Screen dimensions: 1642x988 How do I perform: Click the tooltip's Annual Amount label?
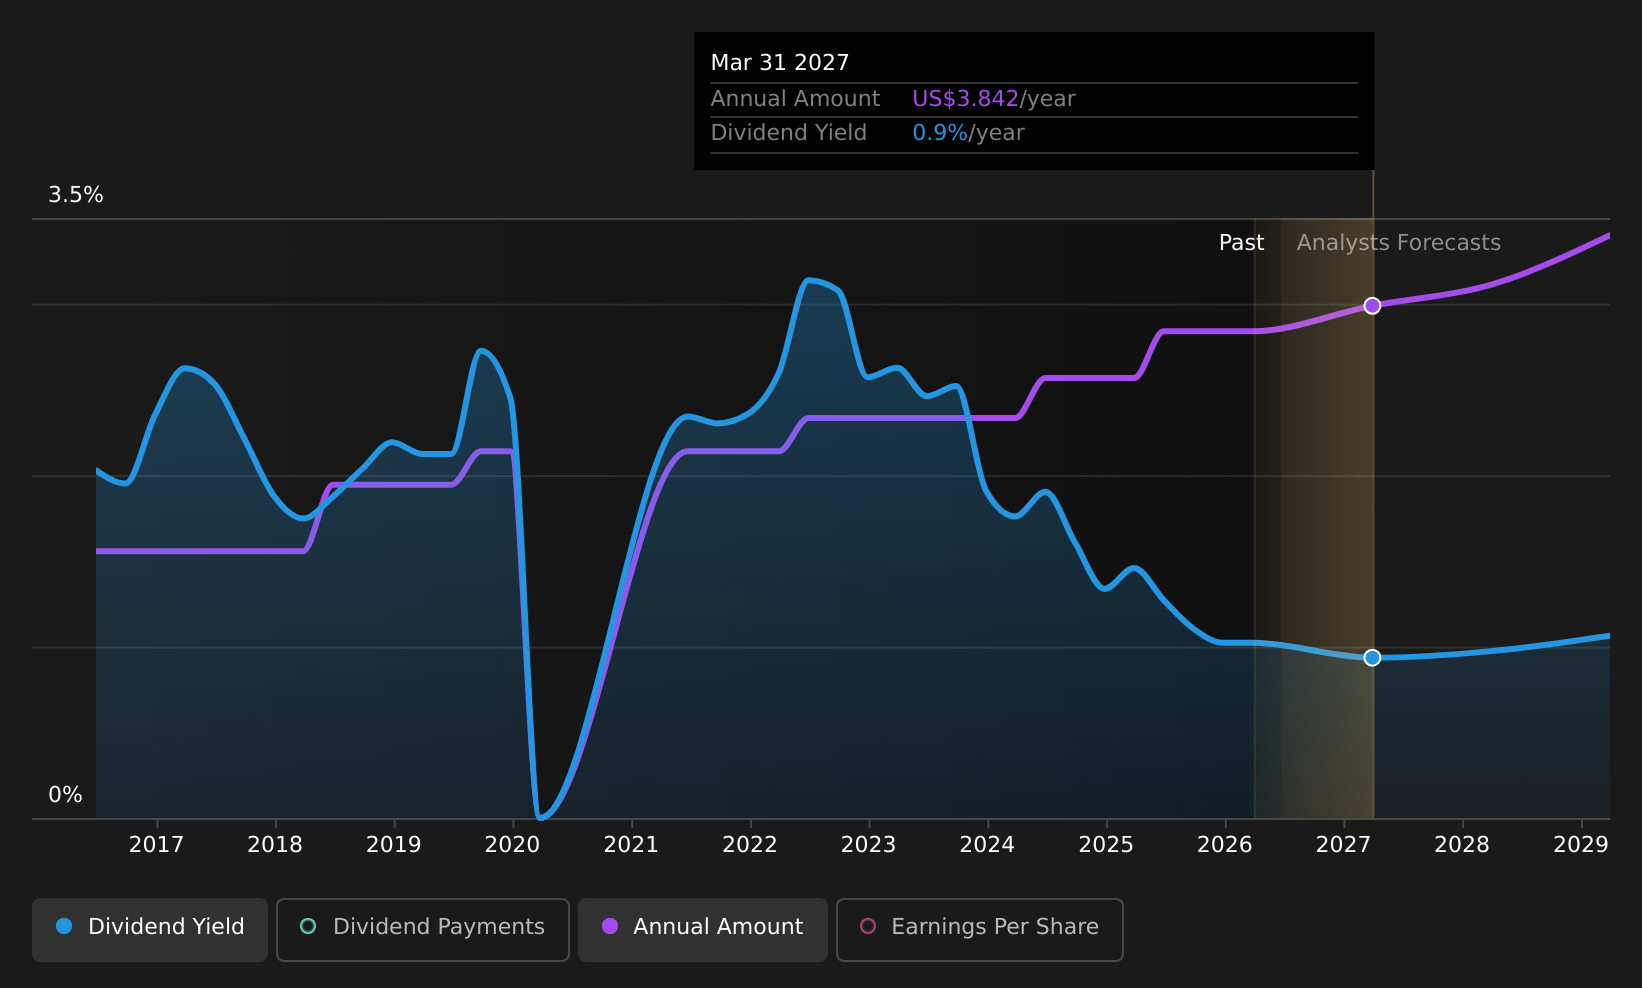[x=795, y=99]
